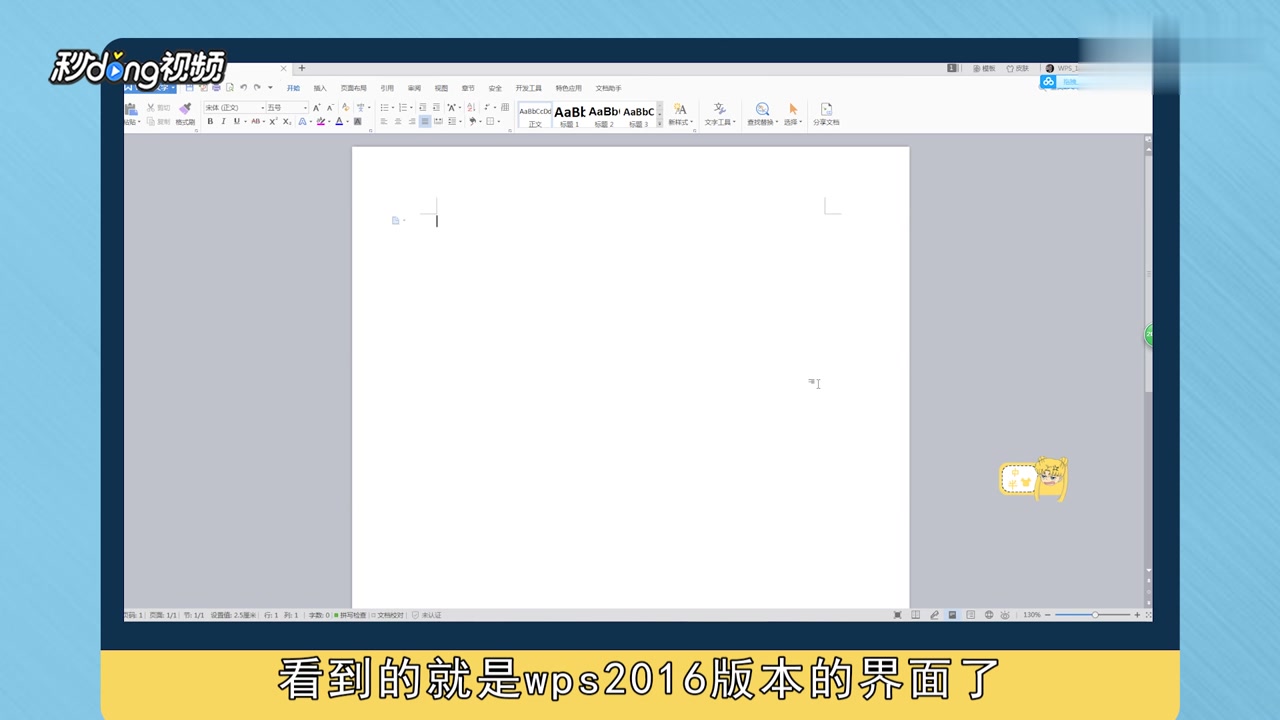The width and height of the screenshot is (1280, 720).
Task: Open the 插入 (Insert) ribbon tab
Action: click(320, 88)
